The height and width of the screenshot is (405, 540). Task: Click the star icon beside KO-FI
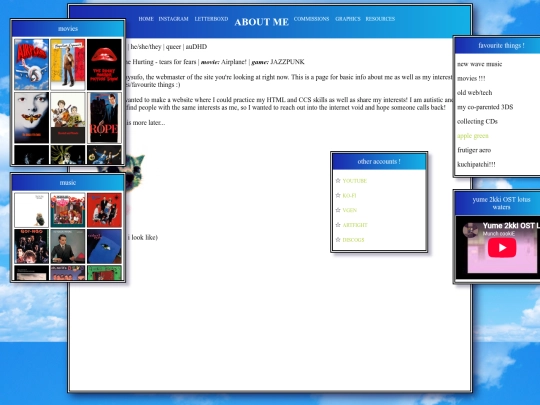[x=338, y=195]
